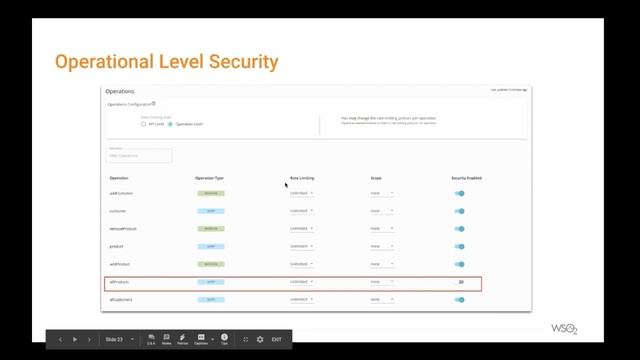Open Rate Limiting dropdown for addCustomer
Image resolution: width=640 pixels, height=360 pixels.
(302, 193)
